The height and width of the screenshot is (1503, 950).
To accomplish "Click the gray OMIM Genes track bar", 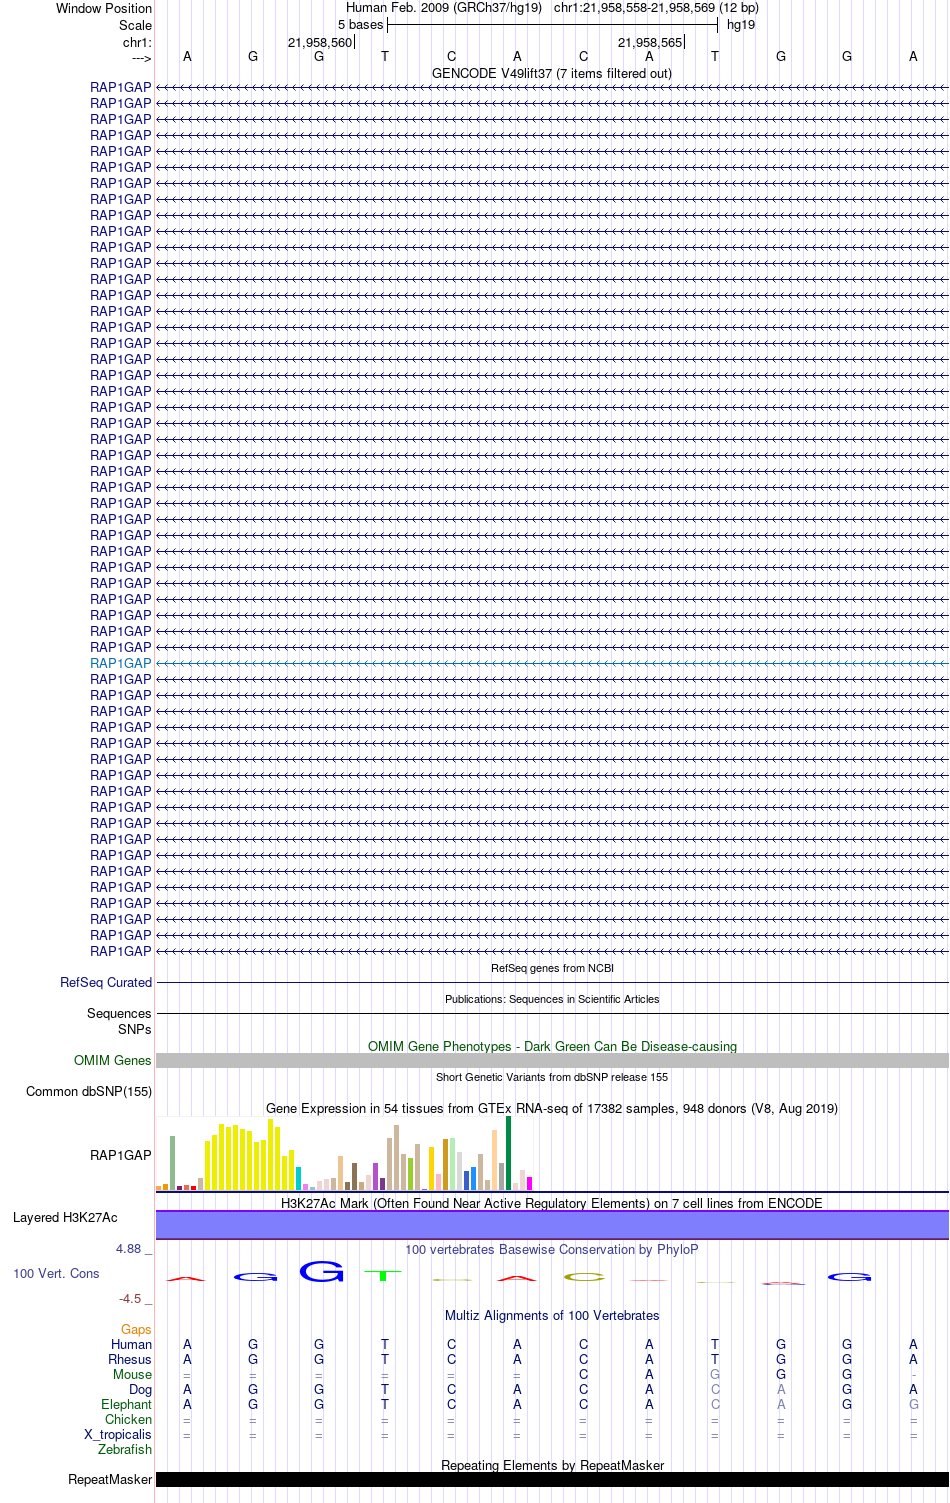I will click(x=552, y=1060).
